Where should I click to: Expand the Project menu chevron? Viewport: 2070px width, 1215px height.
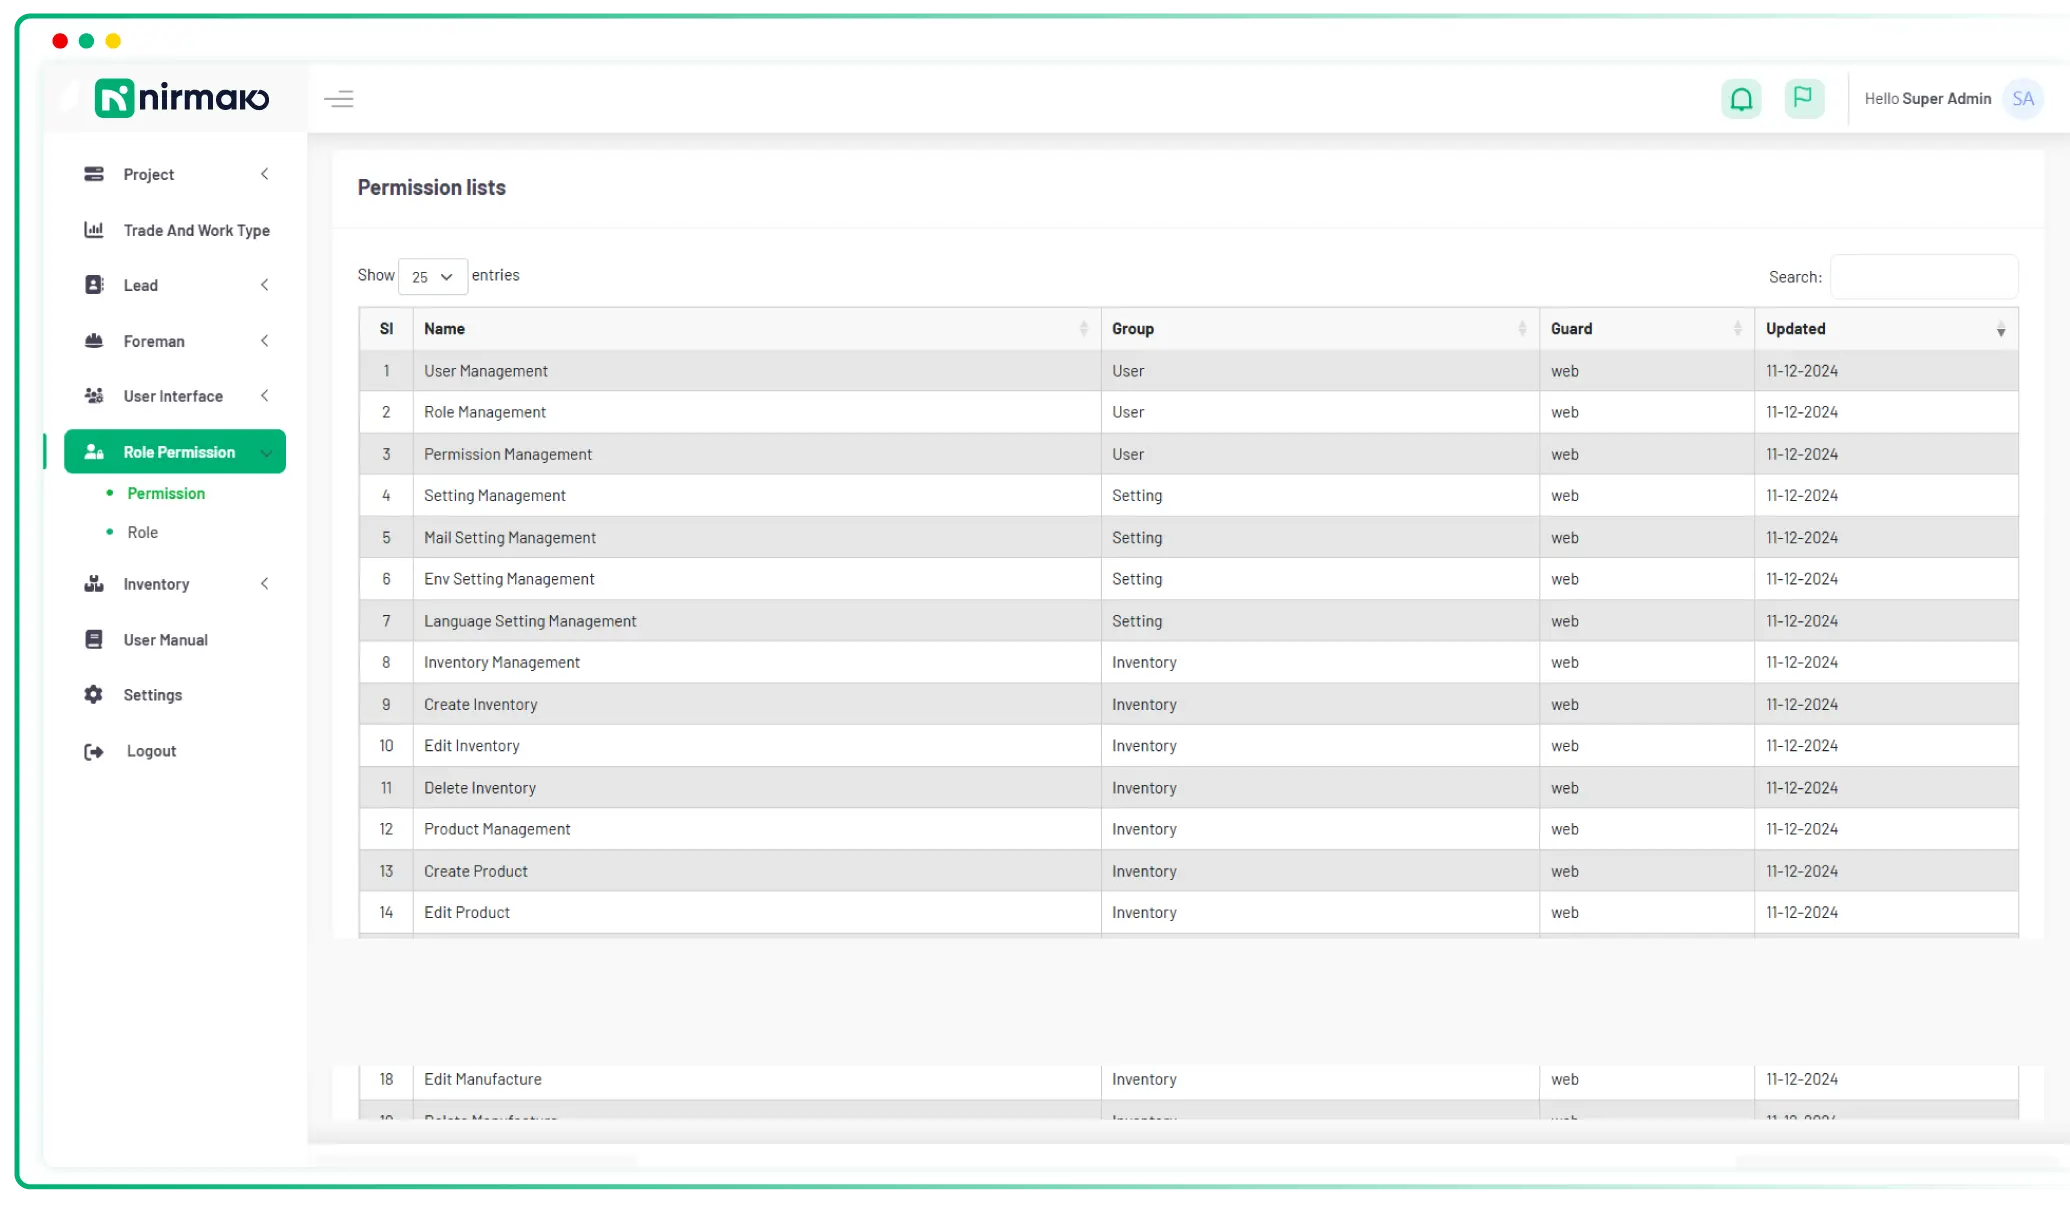tap(264, 174)
